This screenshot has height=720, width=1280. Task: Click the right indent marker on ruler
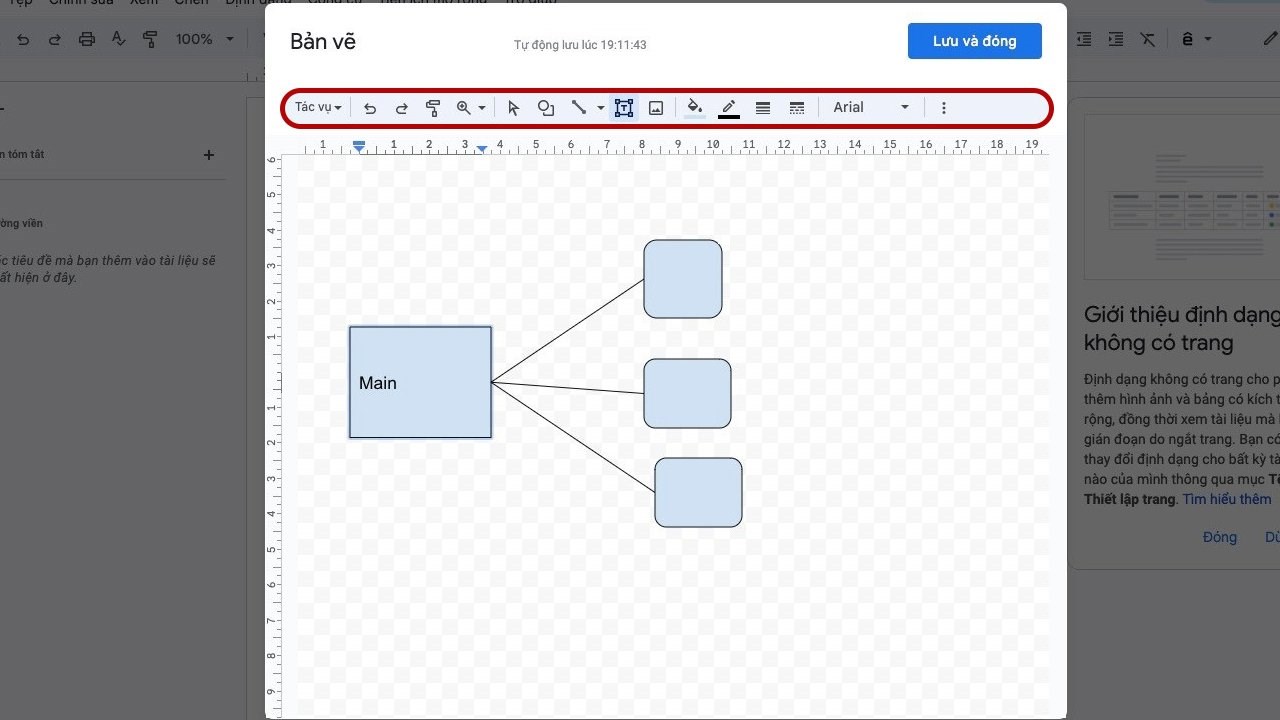[482, 149]
